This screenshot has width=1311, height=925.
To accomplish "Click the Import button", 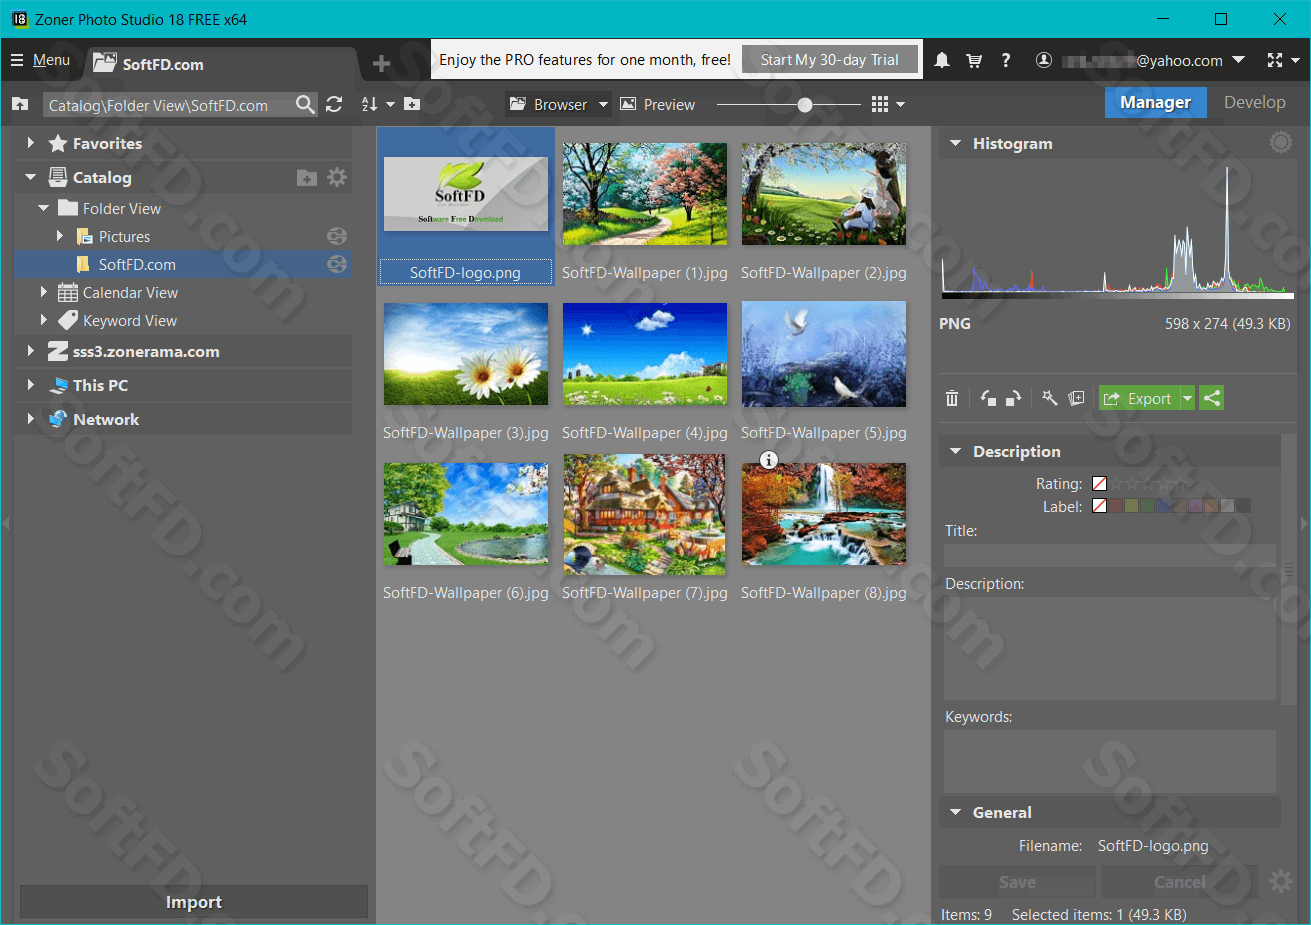I will 194,902.
